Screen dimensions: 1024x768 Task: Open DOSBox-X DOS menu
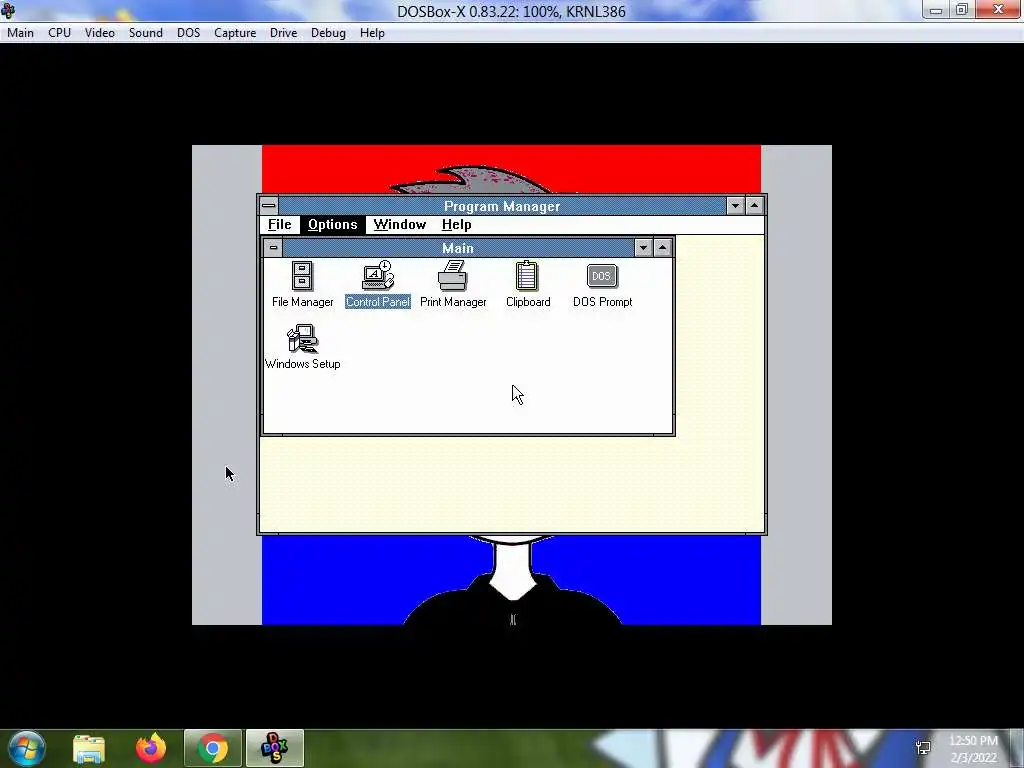click(189, 33)
